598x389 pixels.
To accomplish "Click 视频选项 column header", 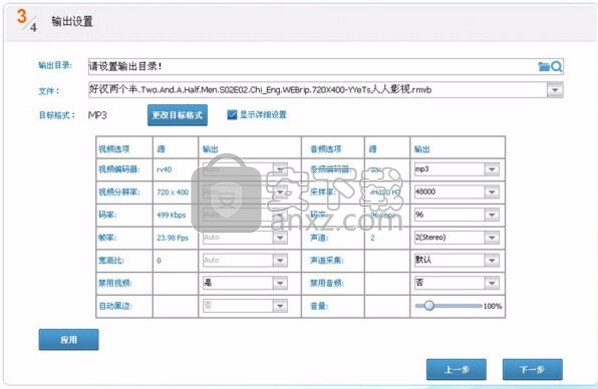I will [114, 149].
